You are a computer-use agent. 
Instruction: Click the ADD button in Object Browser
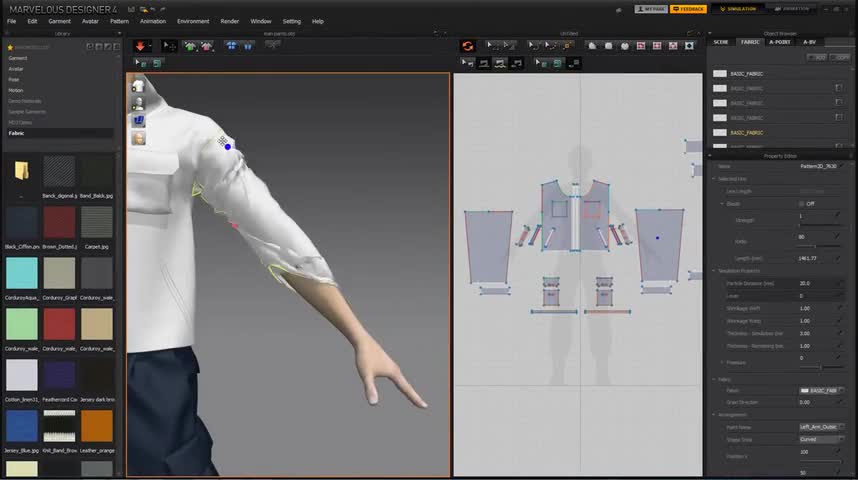[819, 57]
